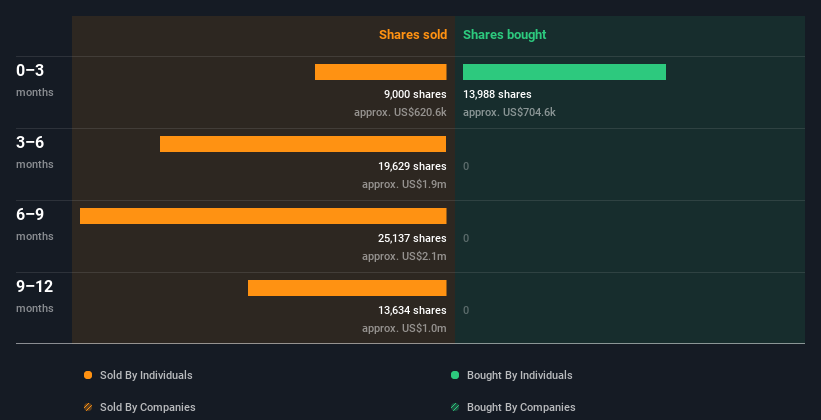This screenshot has height=420, width=821.
Task: Click the orange 0–3 months sold bar
Action: click(x=381, y=72)
